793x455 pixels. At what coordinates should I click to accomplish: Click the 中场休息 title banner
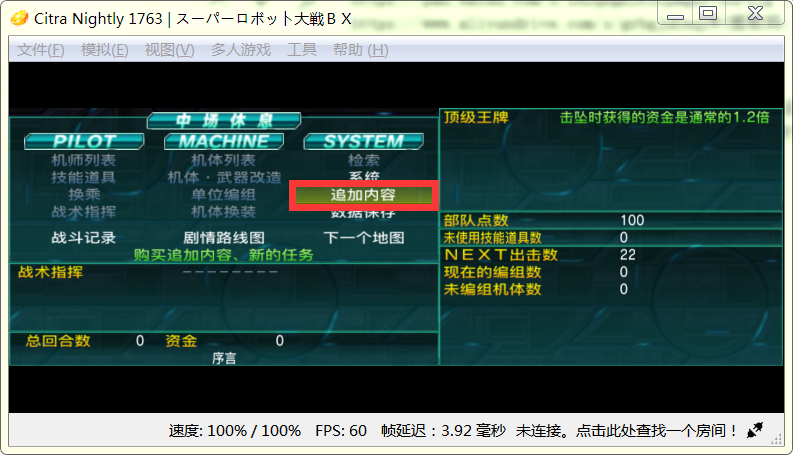pyautogui.click(x=224, y=121)
